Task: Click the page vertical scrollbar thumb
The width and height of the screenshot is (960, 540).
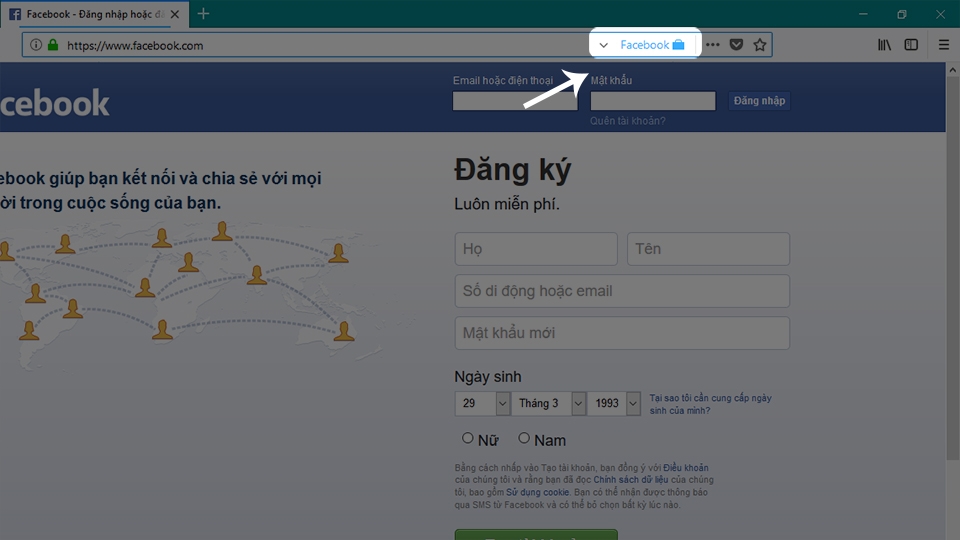Action: 953,269
